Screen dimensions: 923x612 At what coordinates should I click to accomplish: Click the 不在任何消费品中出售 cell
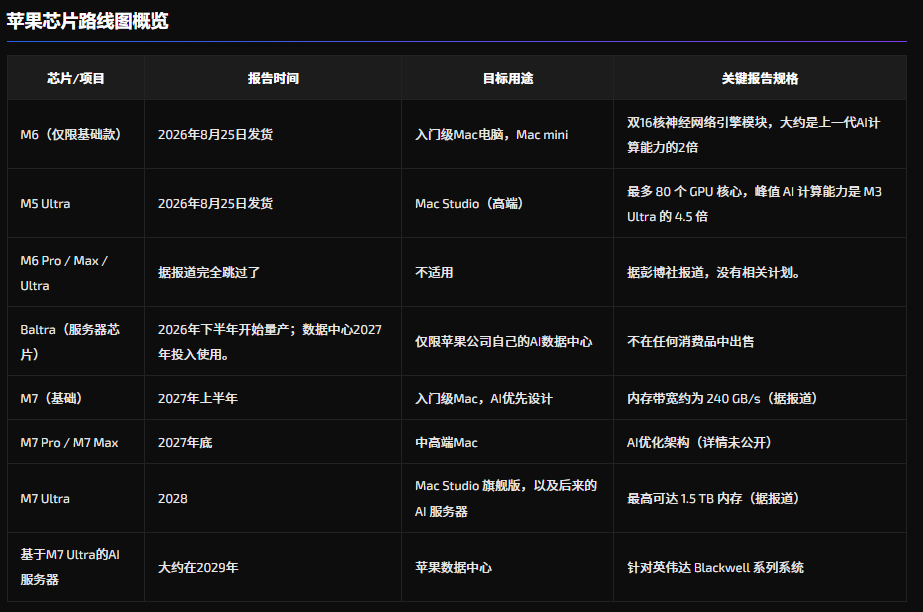click(x=760, y=341)
